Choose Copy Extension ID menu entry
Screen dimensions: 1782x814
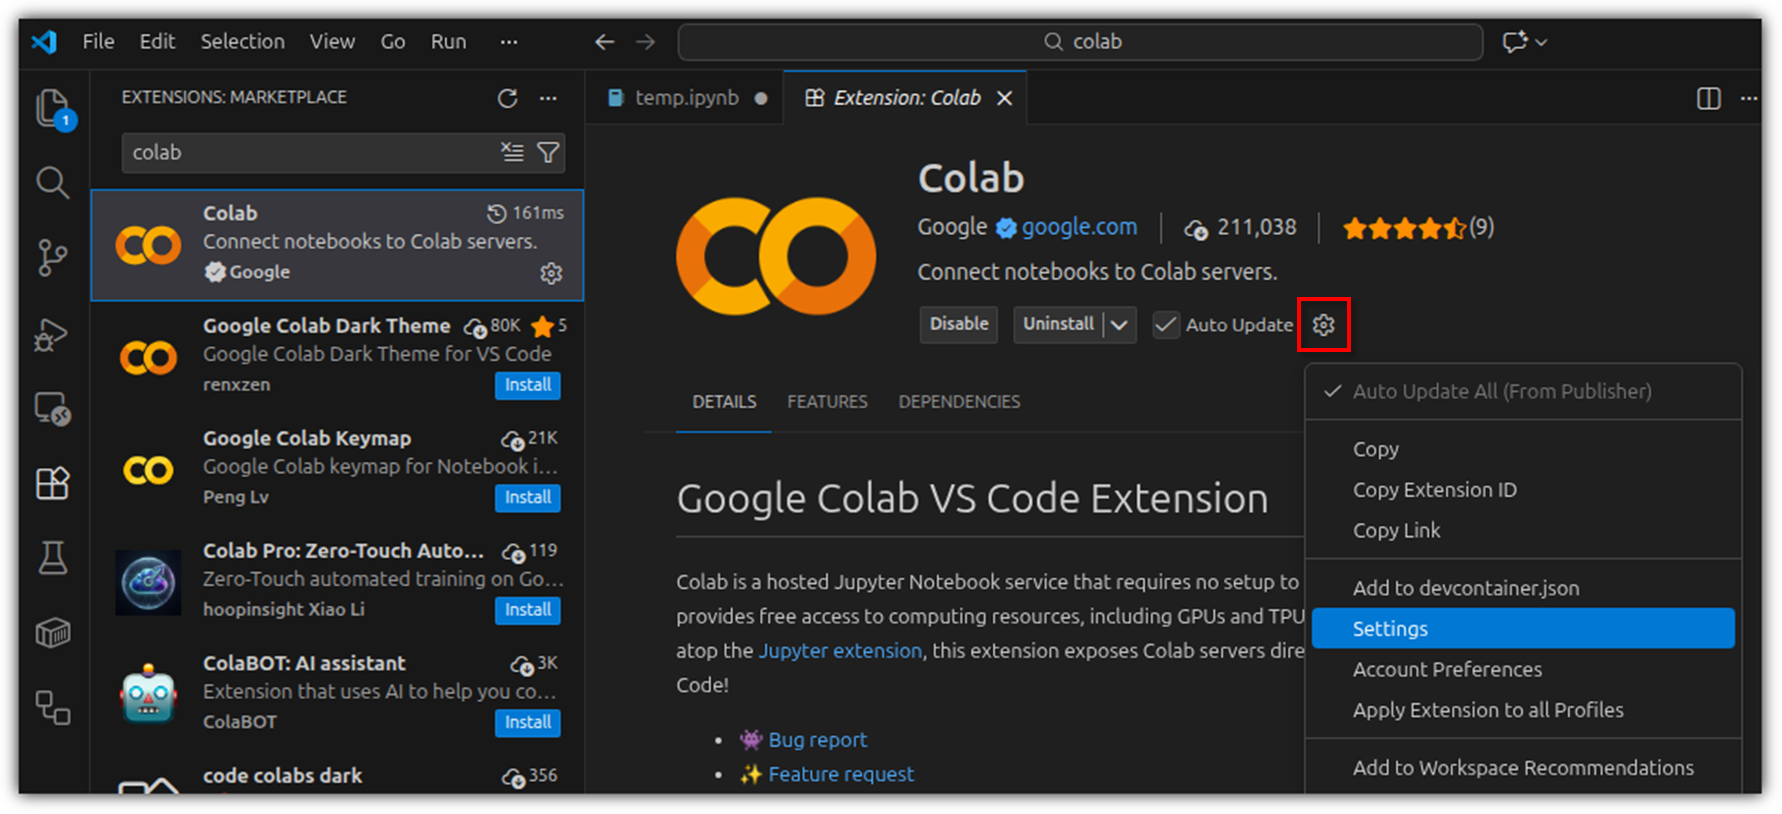[1523, 490]
